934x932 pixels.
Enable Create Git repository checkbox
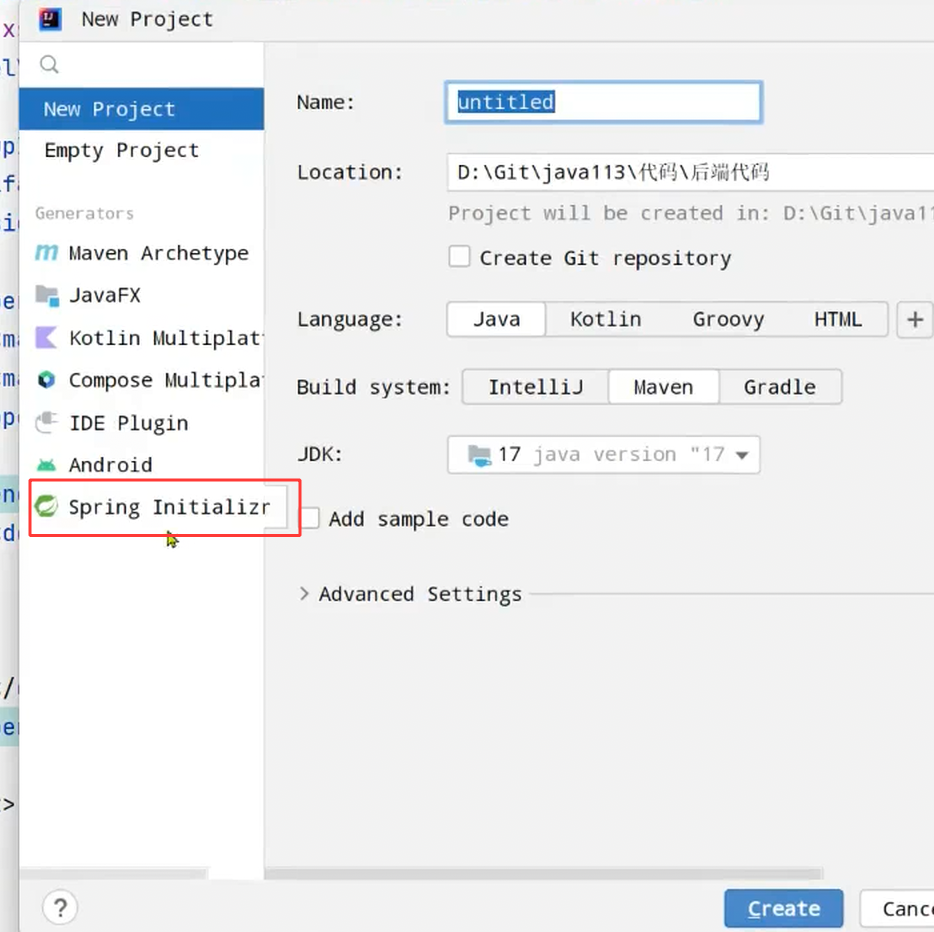pos(459,257)
